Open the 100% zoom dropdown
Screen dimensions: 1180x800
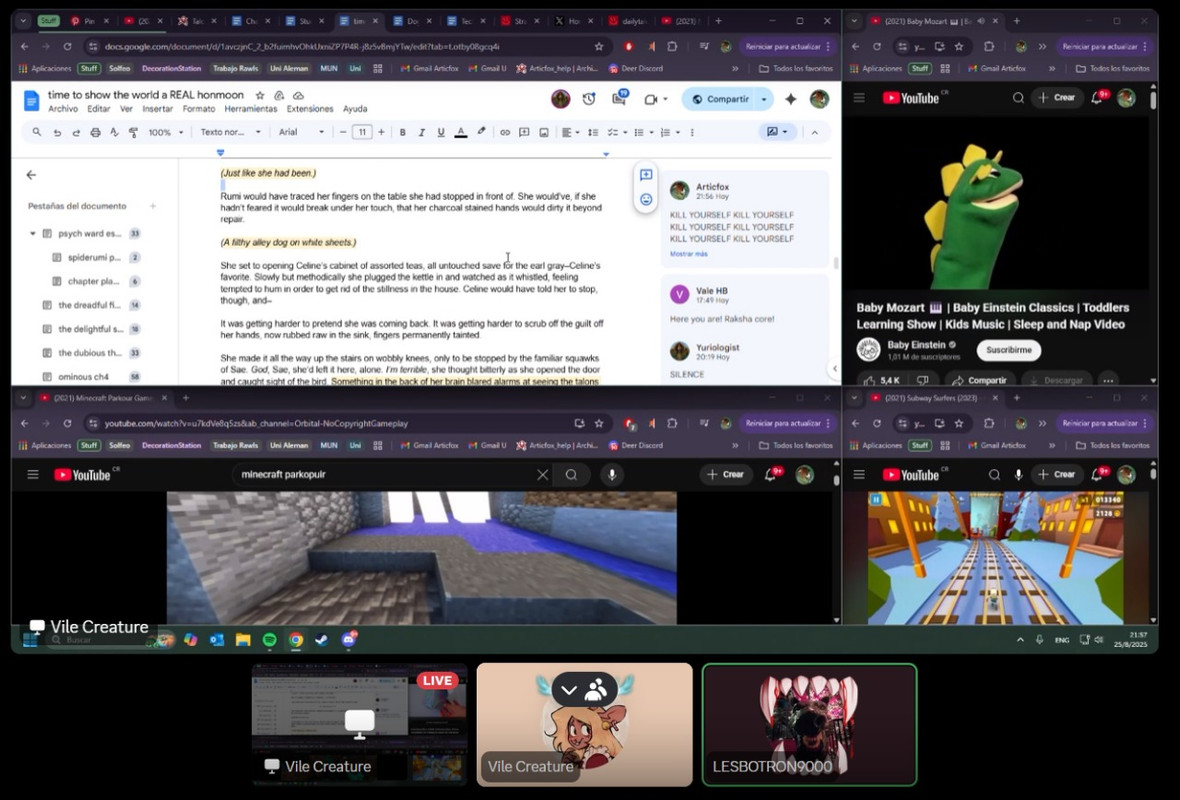166,132
